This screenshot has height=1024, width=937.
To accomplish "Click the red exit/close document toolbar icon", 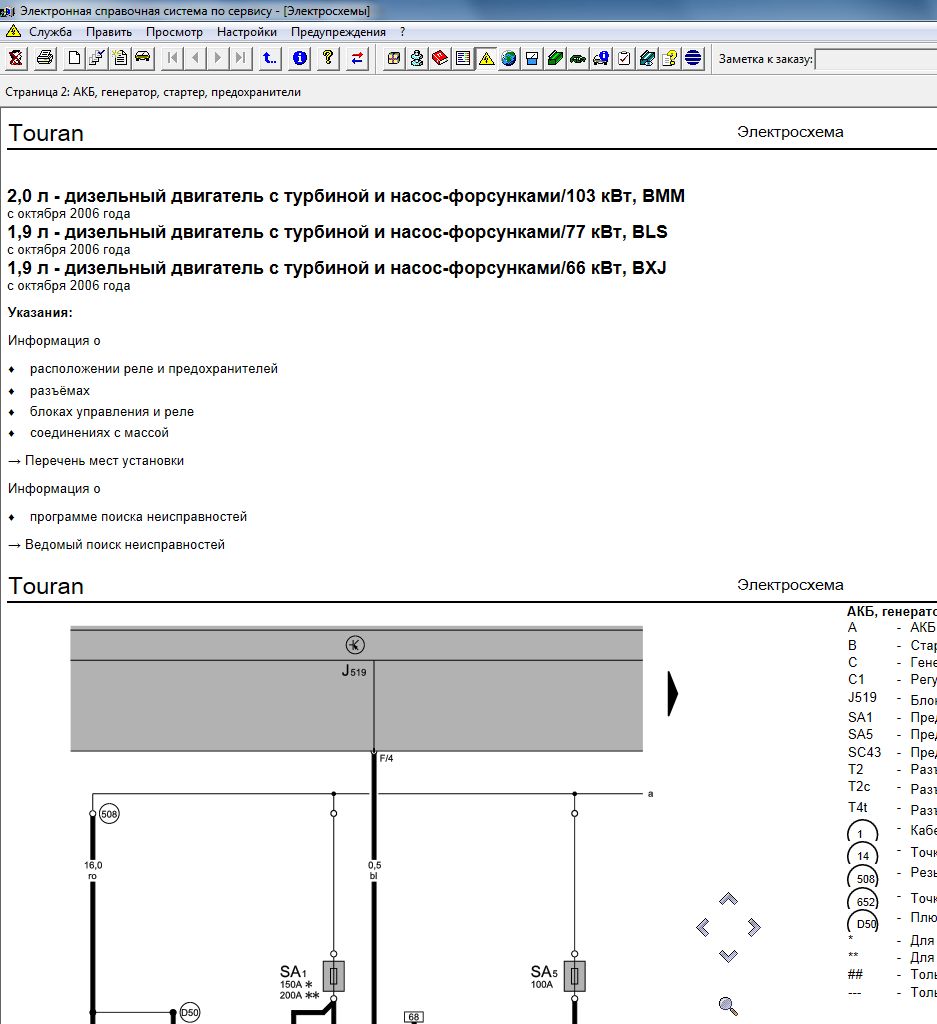I will point(16,58).
